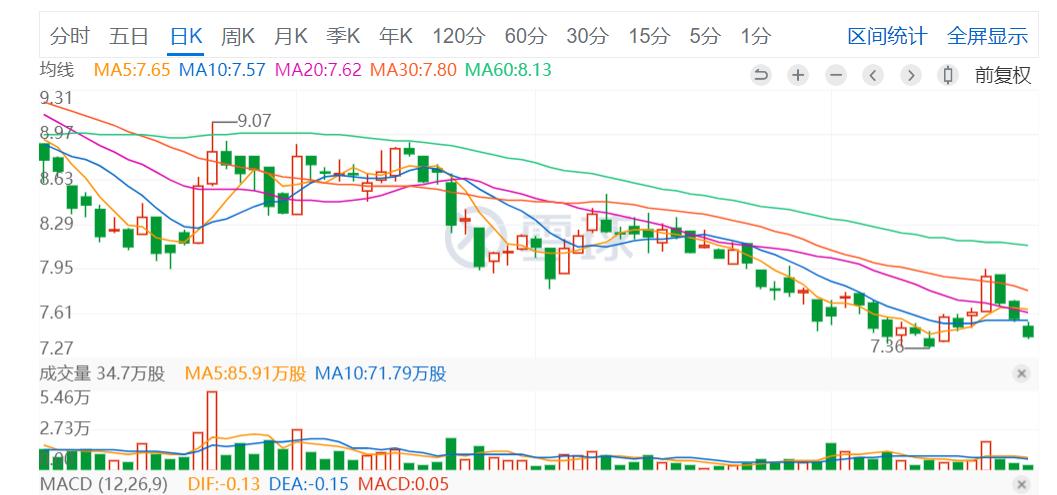Click the 全屏显示 fullscreen link
This screenshot has width=1057, height=495.
tap(988, 36)
